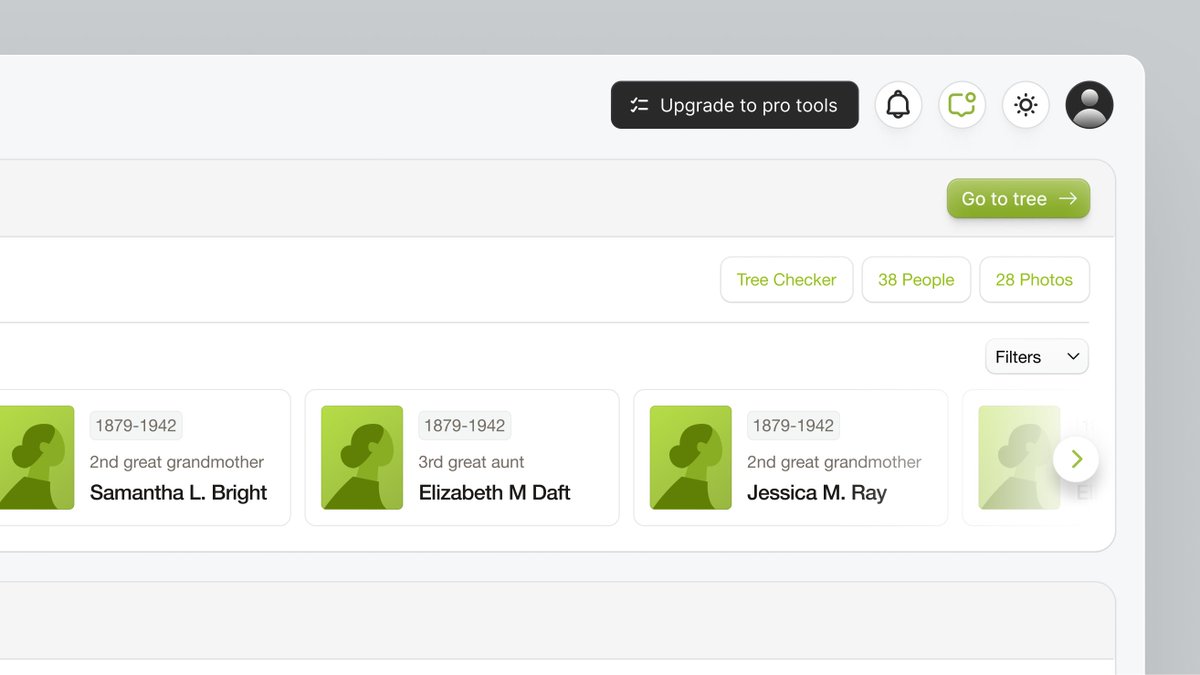Viewport: 1200px width, 675px height.
Task: Click the name Elizabeth M Daft
Action: tap(494, 492)
